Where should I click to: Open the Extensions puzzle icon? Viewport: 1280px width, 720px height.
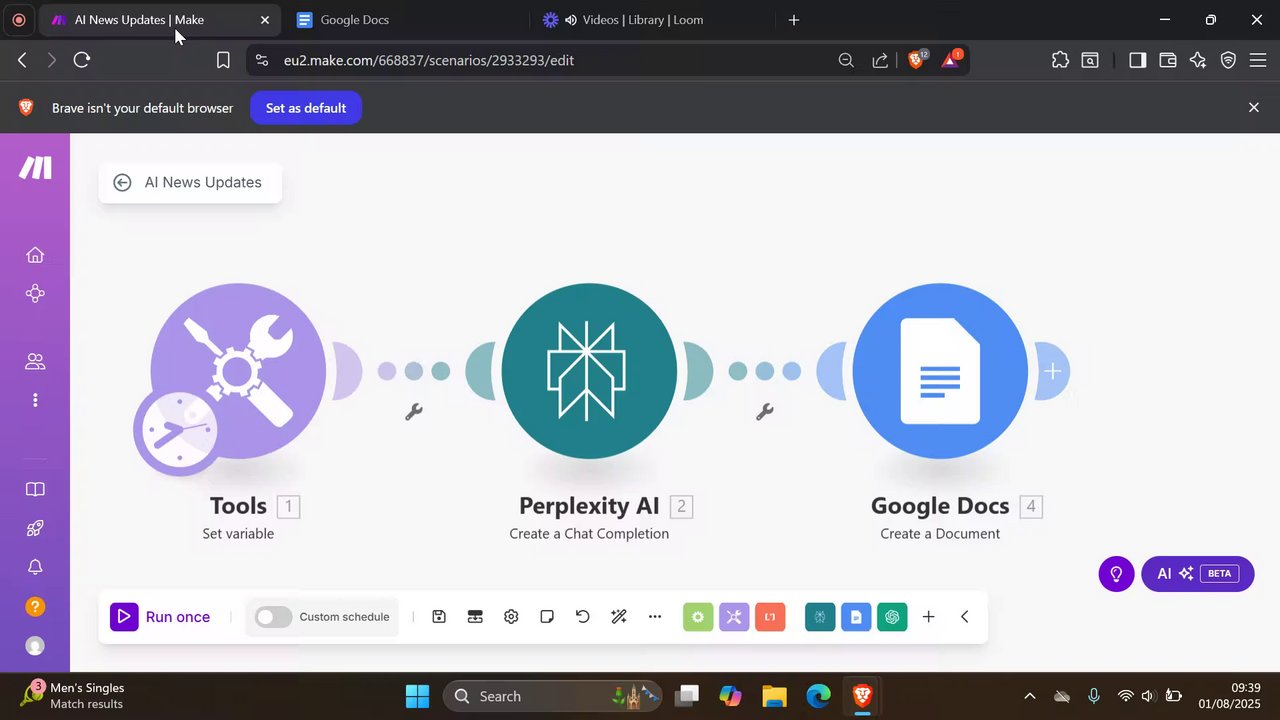click(x=1061, y=60)
